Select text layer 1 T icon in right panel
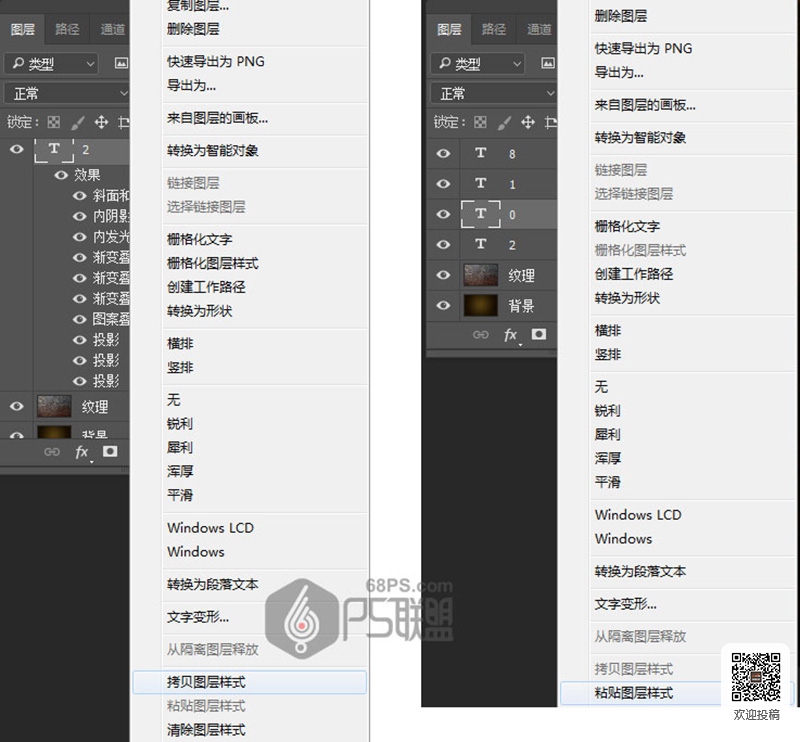The image size is (800, 742). click(x=481, y=183)
